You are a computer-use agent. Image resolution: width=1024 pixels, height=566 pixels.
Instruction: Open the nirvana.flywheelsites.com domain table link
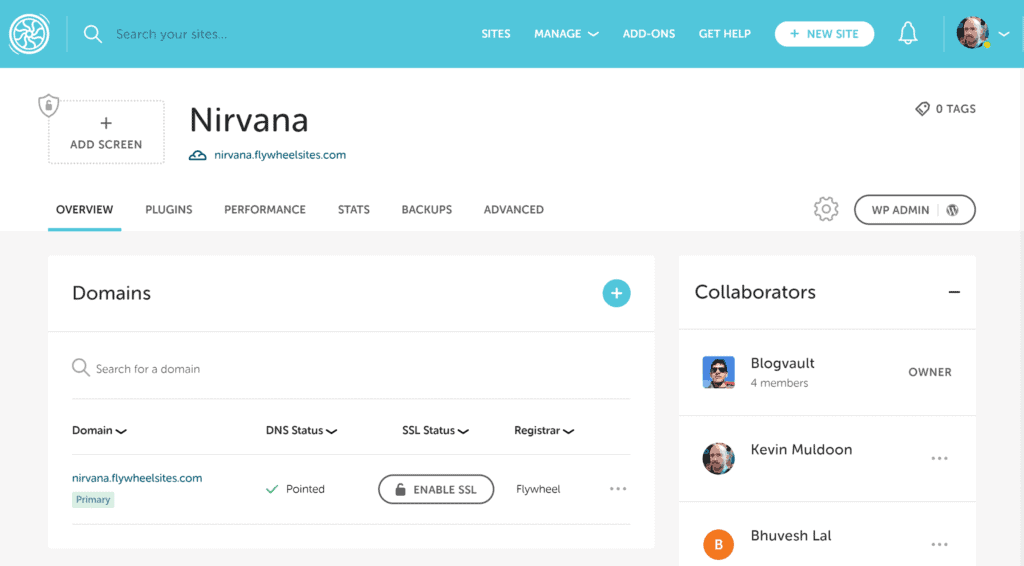tap(137, 478)
